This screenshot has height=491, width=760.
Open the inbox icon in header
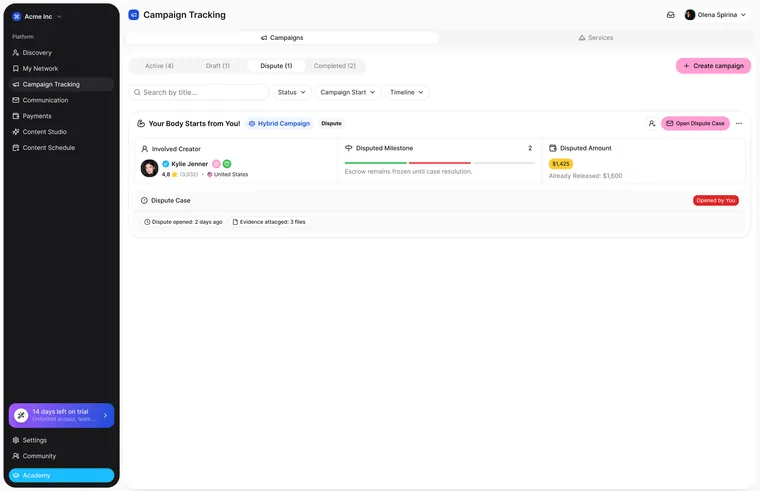(670, 15)
